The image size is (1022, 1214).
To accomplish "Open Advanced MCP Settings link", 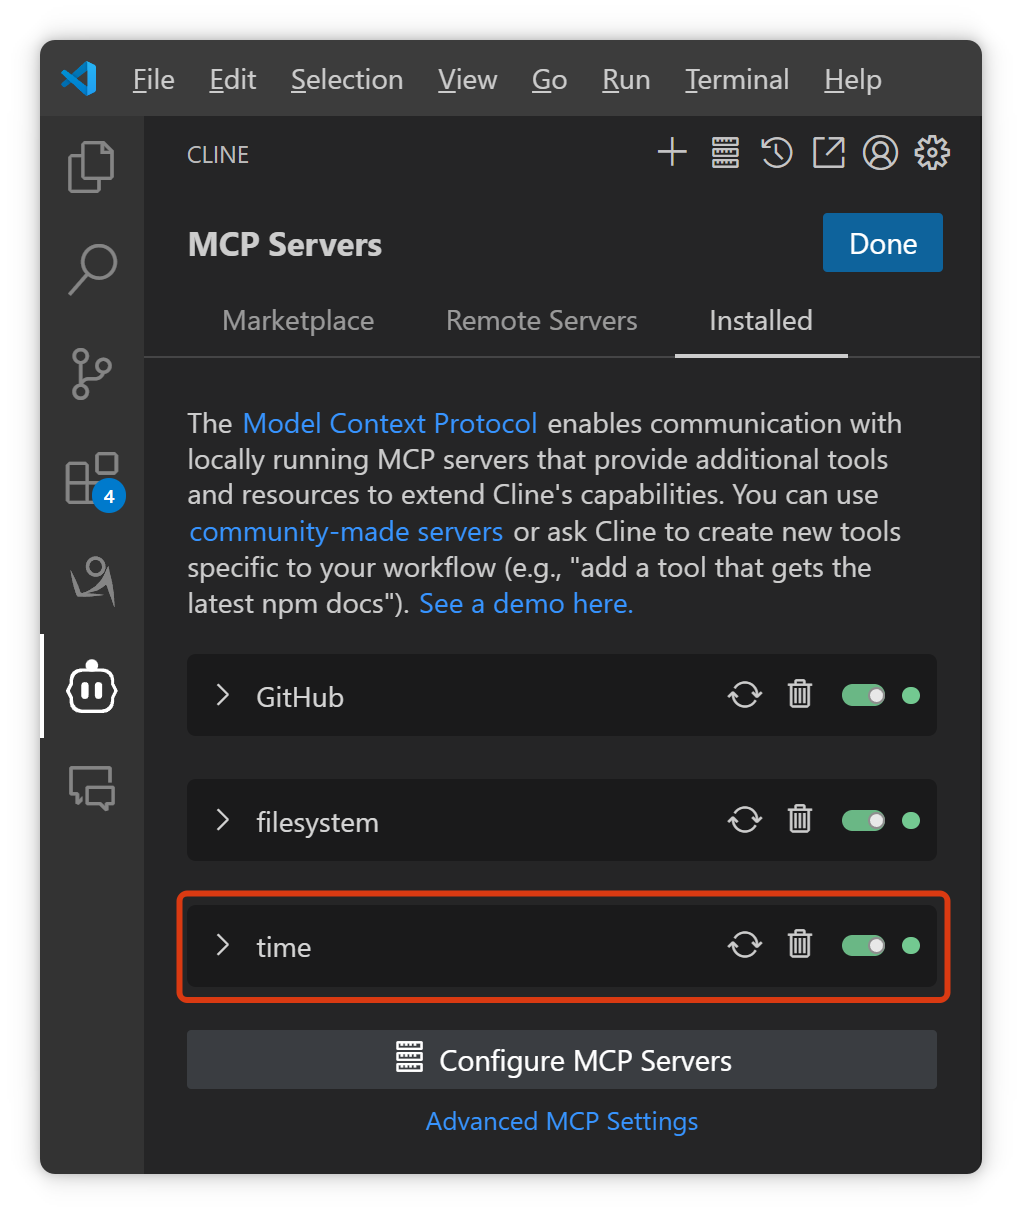I will click(562, 1121).
